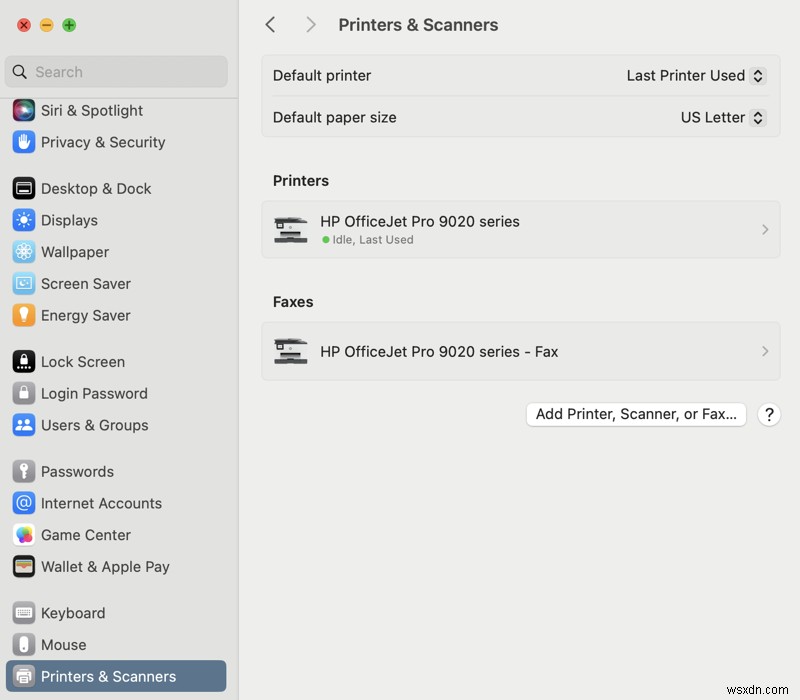Click the Idle, Last Used status text
Image resolution: width=800 pixels, height=700 pixels.
[372, 239]
